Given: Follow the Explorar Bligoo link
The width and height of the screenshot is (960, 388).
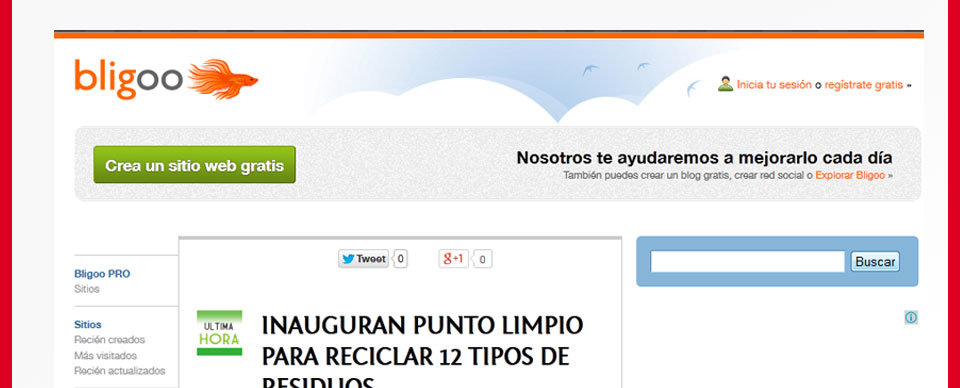Looking at the screenshot, I should [850, 175].
